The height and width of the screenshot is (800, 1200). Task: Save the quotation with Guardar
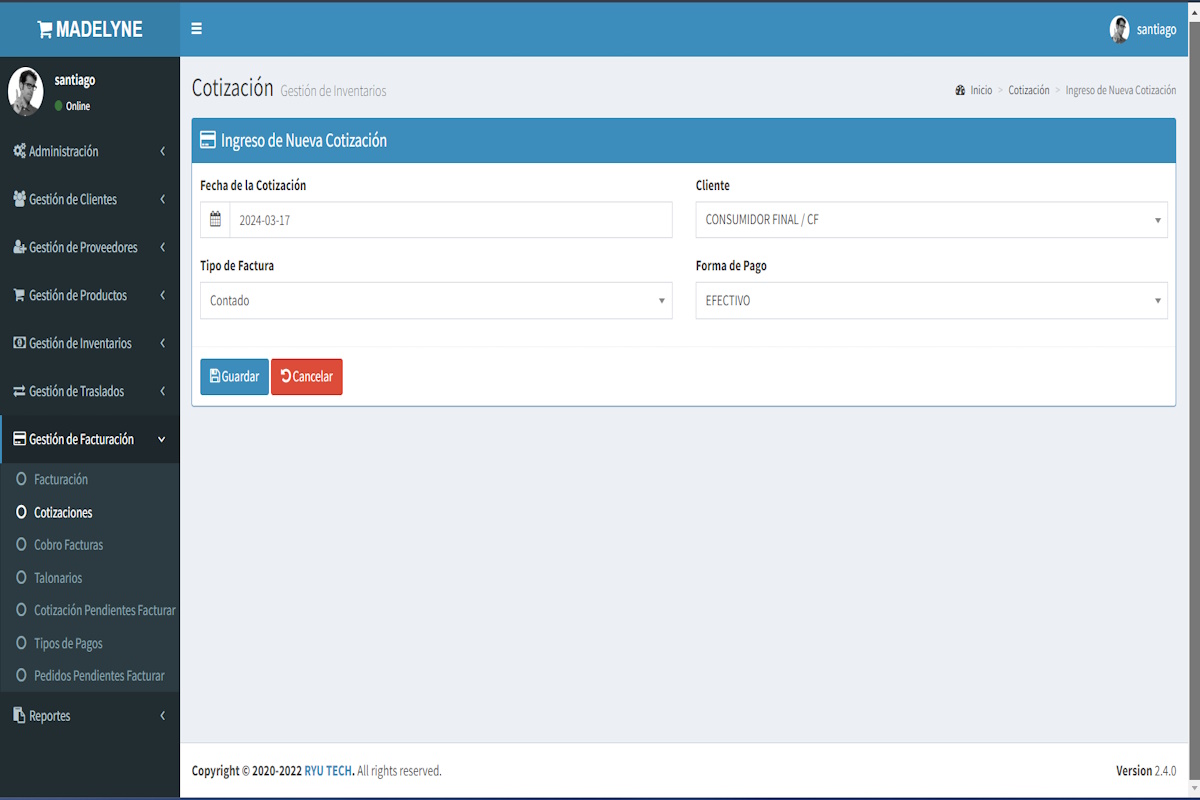(x=234, y=377)
